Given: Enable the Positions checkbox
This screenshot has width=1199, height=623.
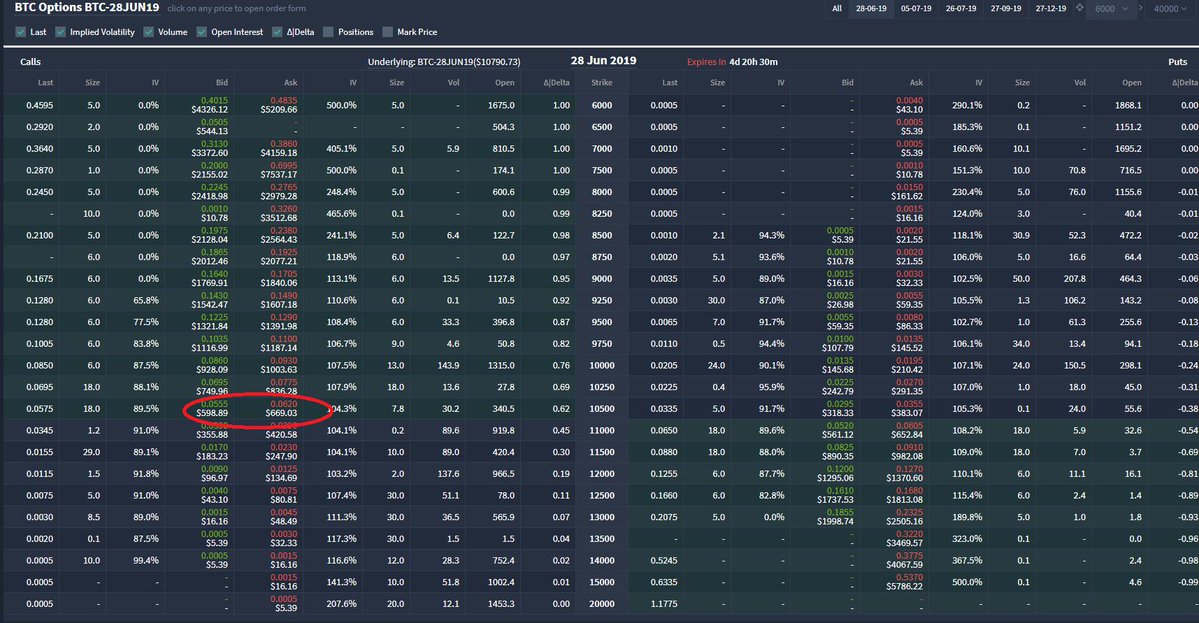Looking at the screenshot, I should (328, 32).
